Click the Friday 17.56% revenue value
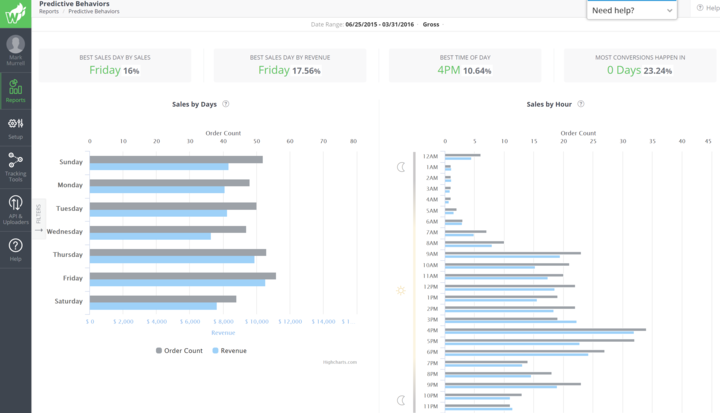The height and width of the screenshot is (413, 720). (289, 70)
